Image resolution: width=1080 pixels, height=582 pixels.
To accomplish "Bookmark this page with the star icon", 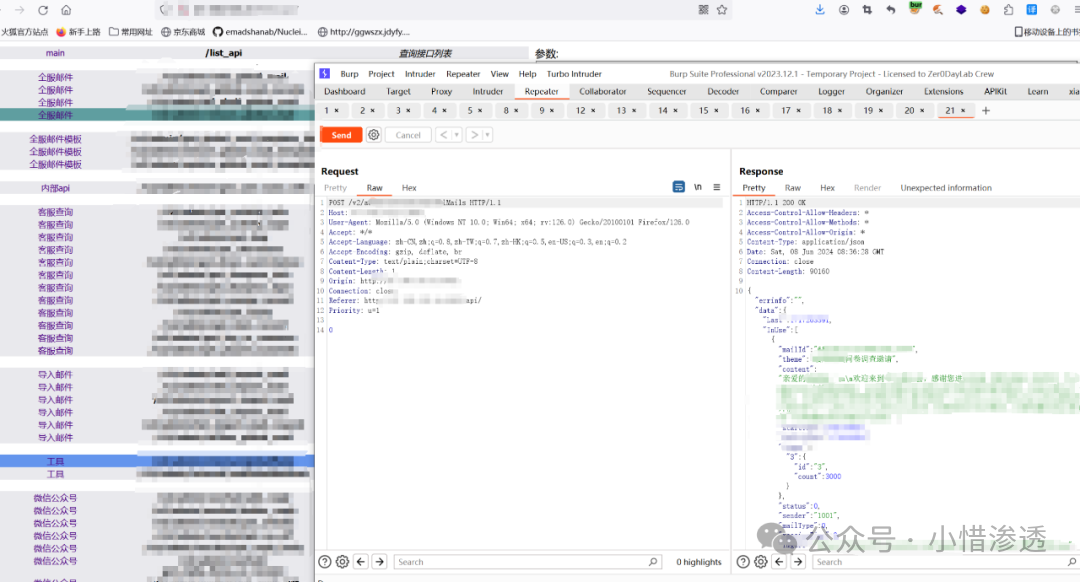I will (722, 10).
